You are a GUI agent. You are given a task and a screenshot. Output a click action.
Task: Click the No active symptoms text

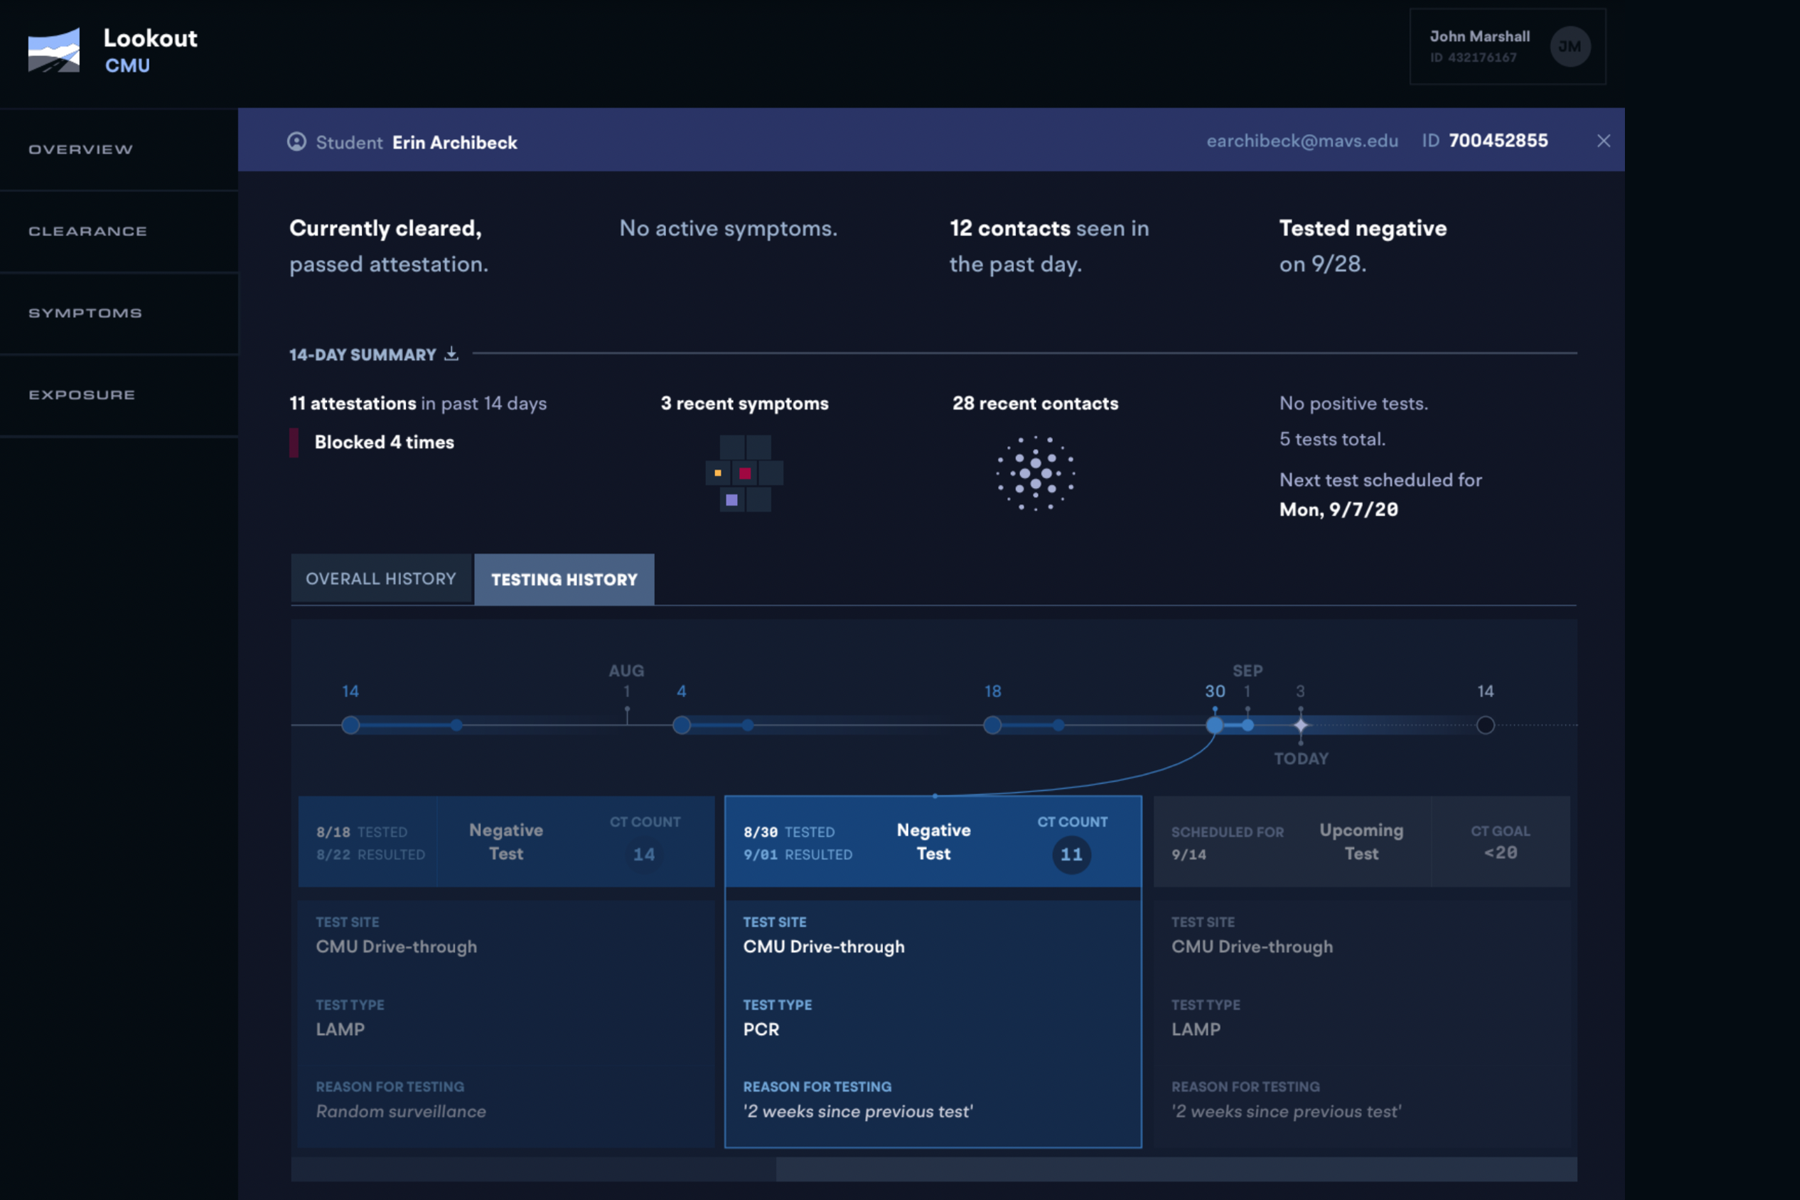[x=728, y=228]
